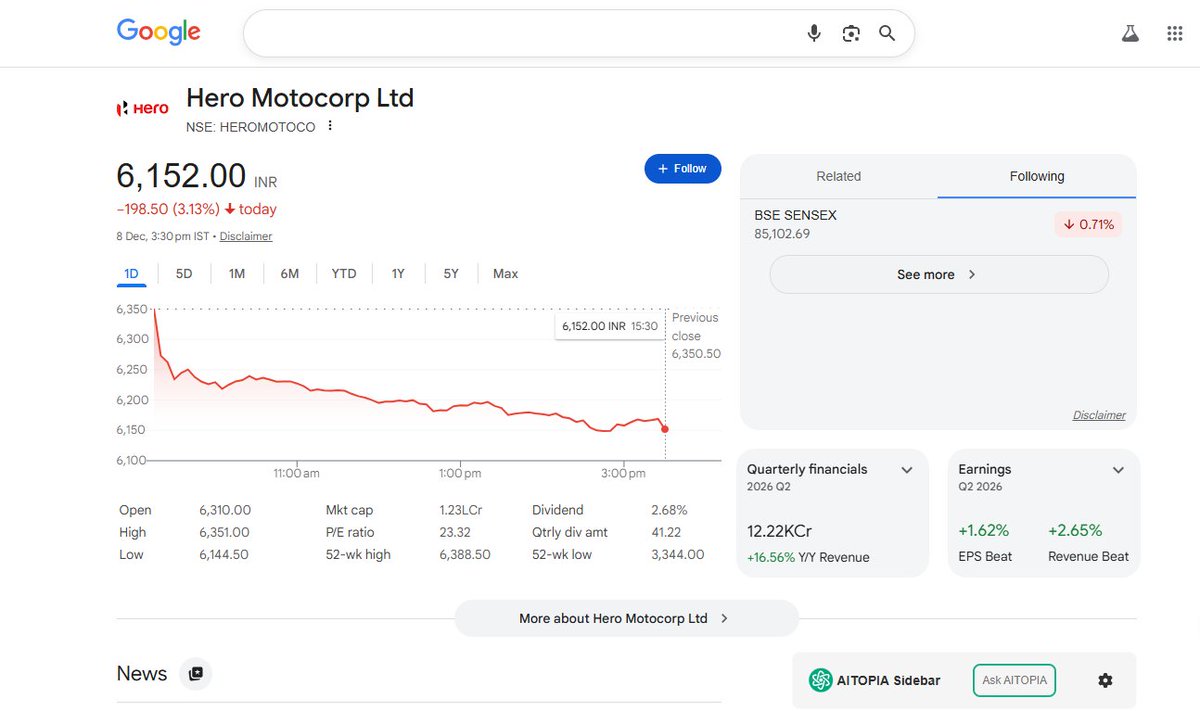
Task: Select the 1D chart range tab
Action: 132,274
